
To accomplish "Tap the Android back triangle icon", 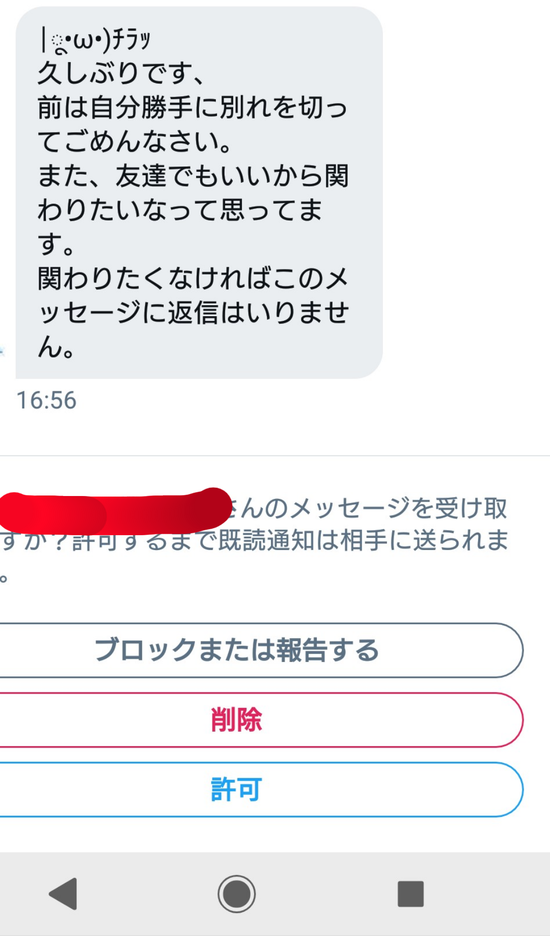I will pyautogui.click(x=63, y=894).
